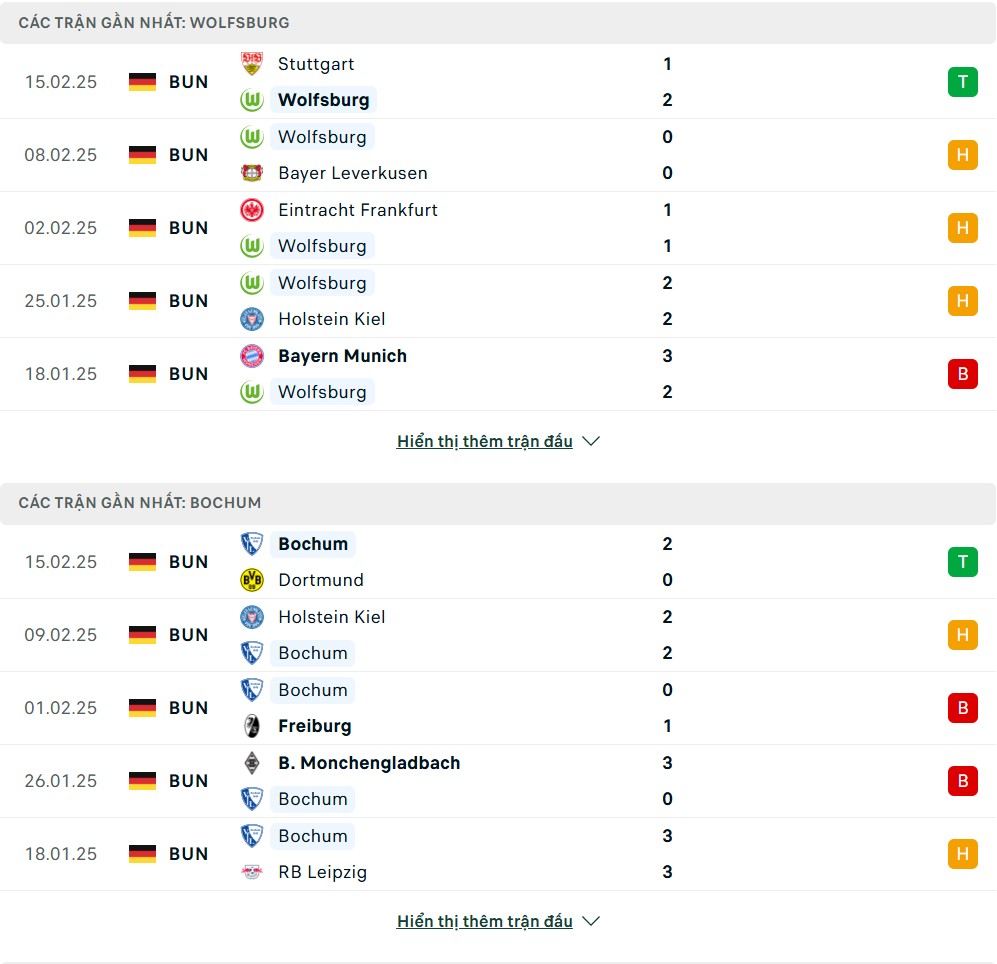
Task: Click the Bayern Munich club crest
Action: 252,356
